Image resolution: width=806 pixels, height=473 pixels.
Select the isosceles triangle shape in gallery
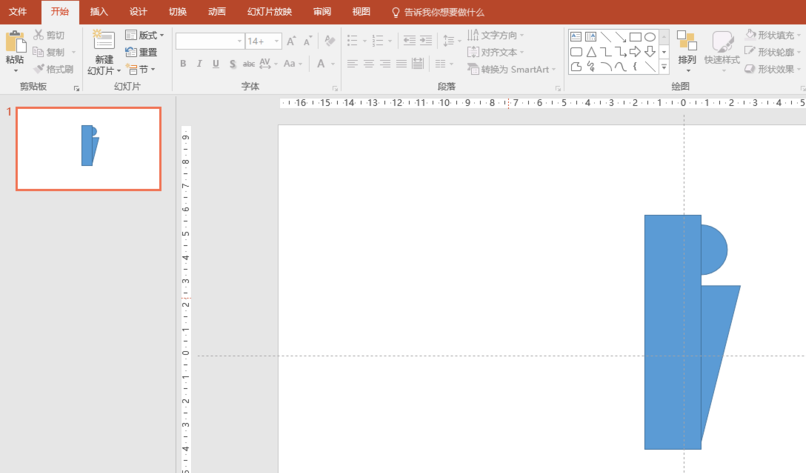pos(591,52)
